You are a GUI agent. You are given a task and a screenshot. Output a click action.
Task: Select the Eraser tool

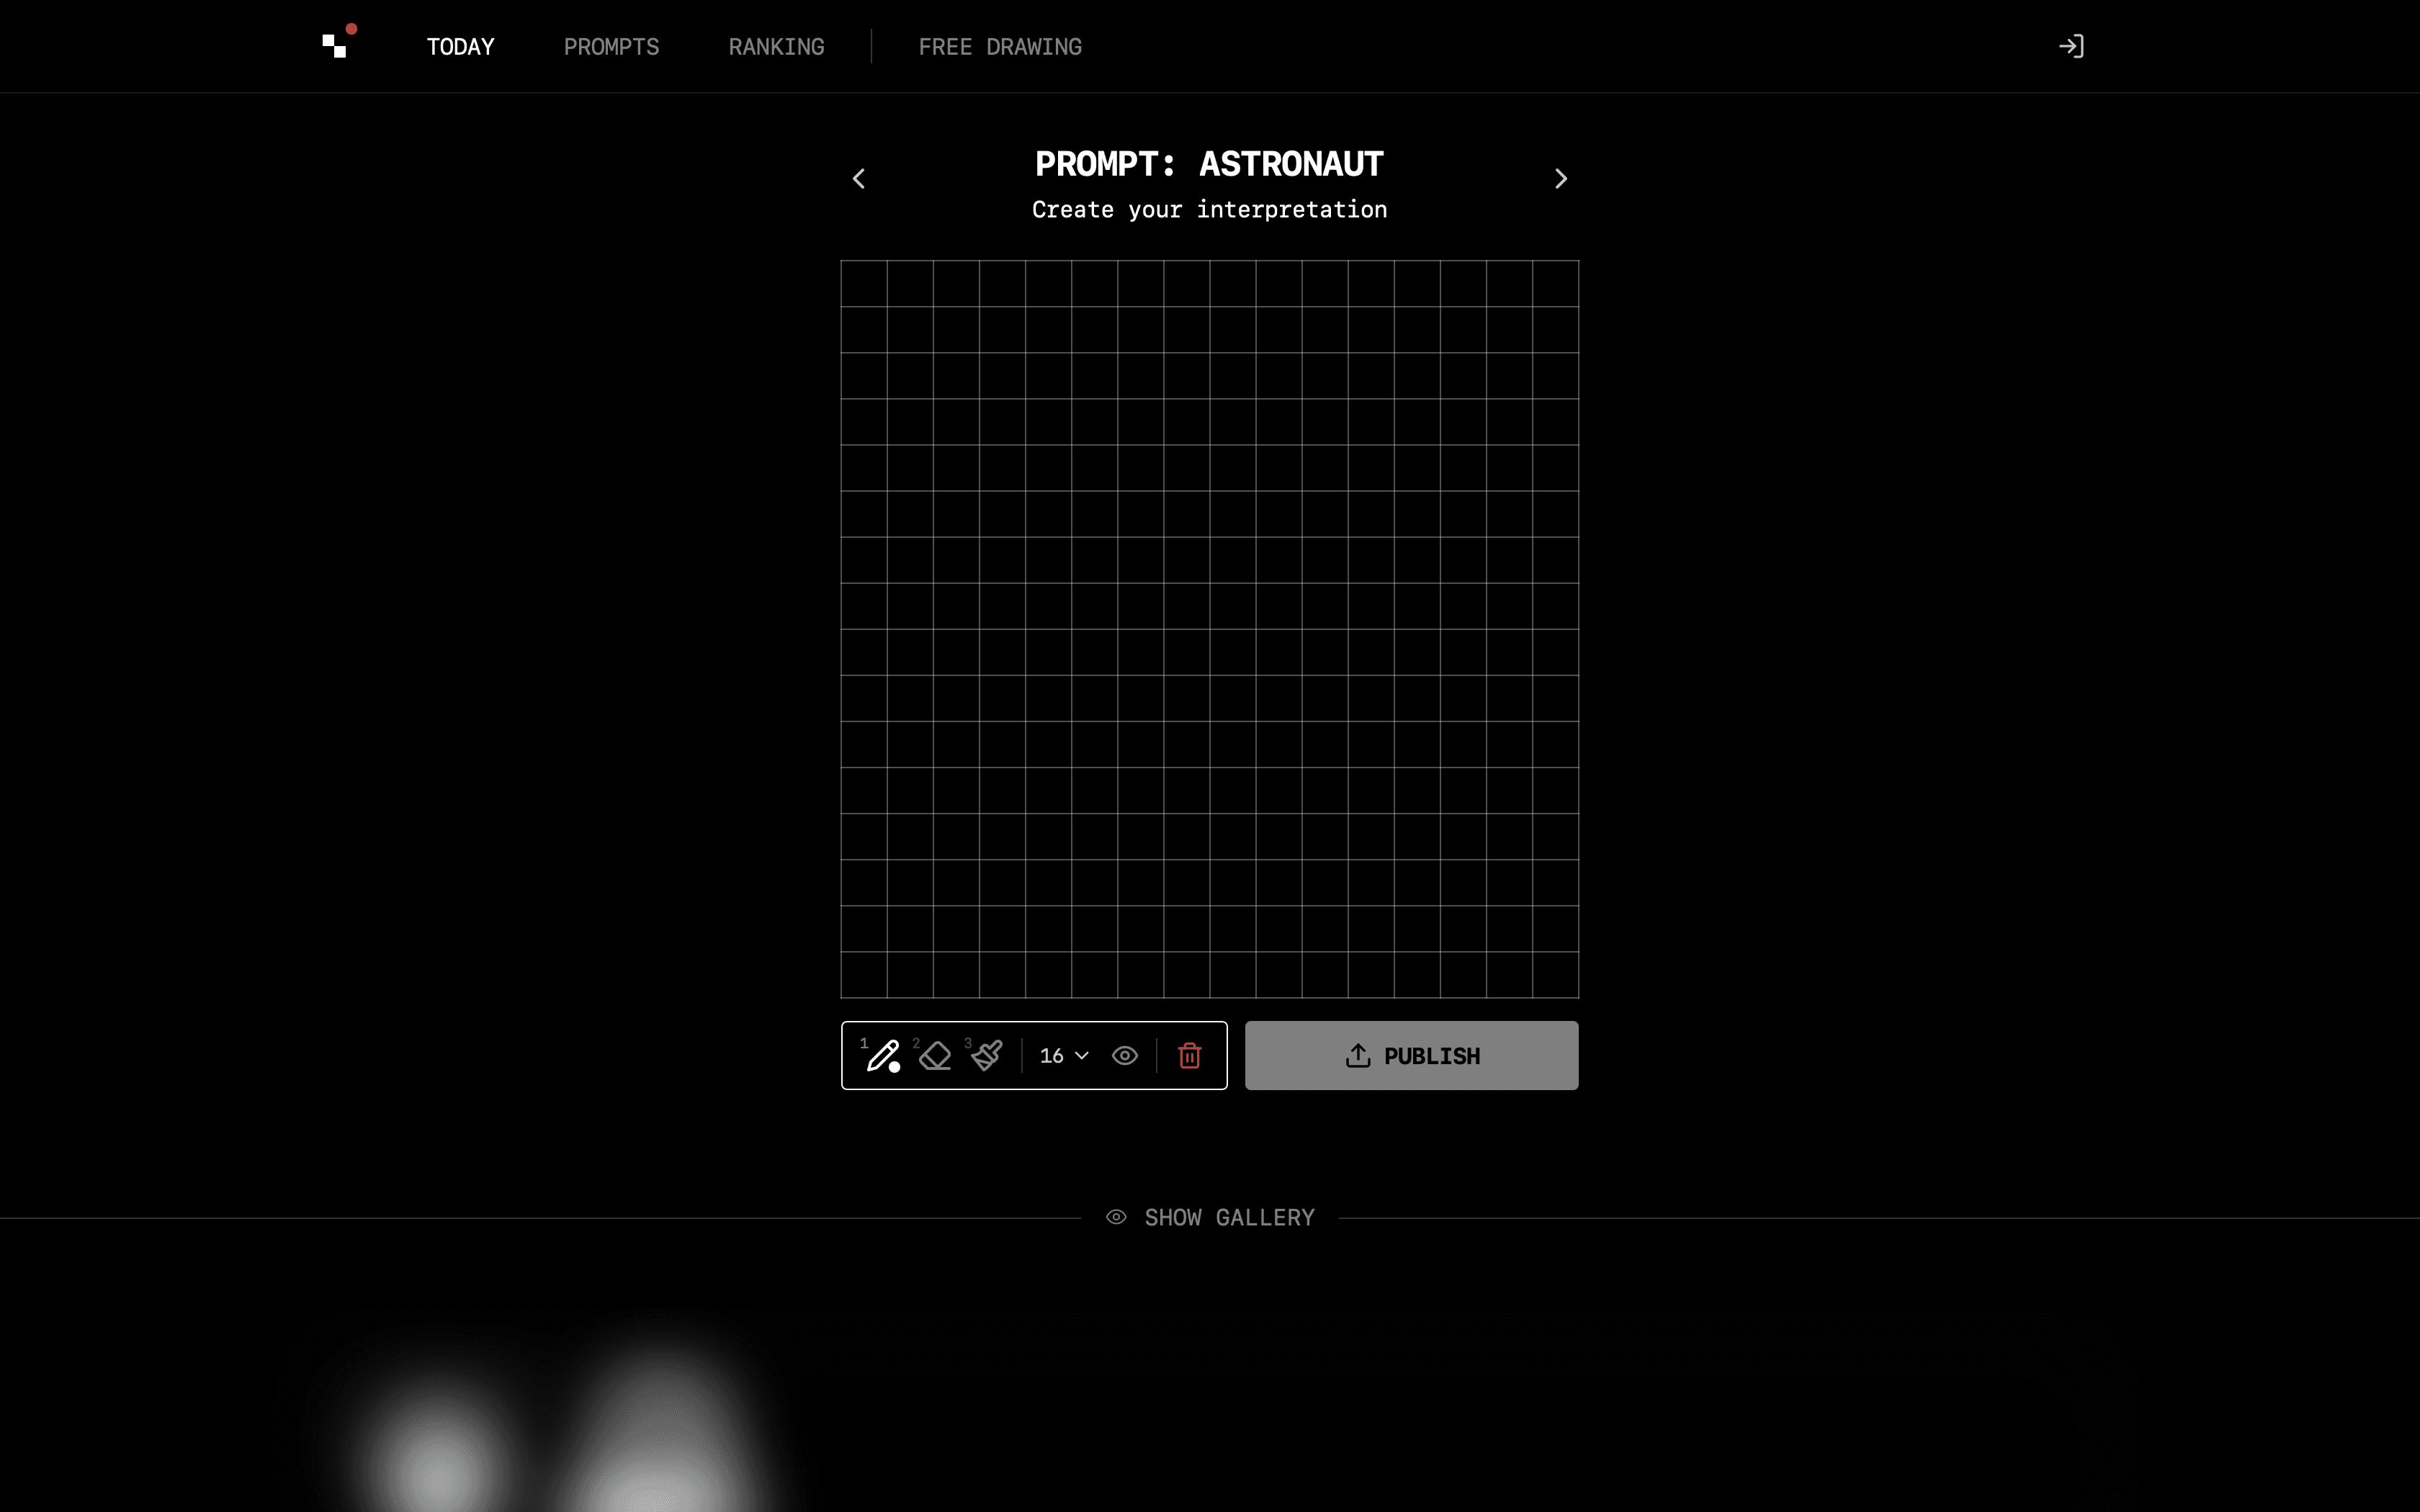click(935, 1056)
